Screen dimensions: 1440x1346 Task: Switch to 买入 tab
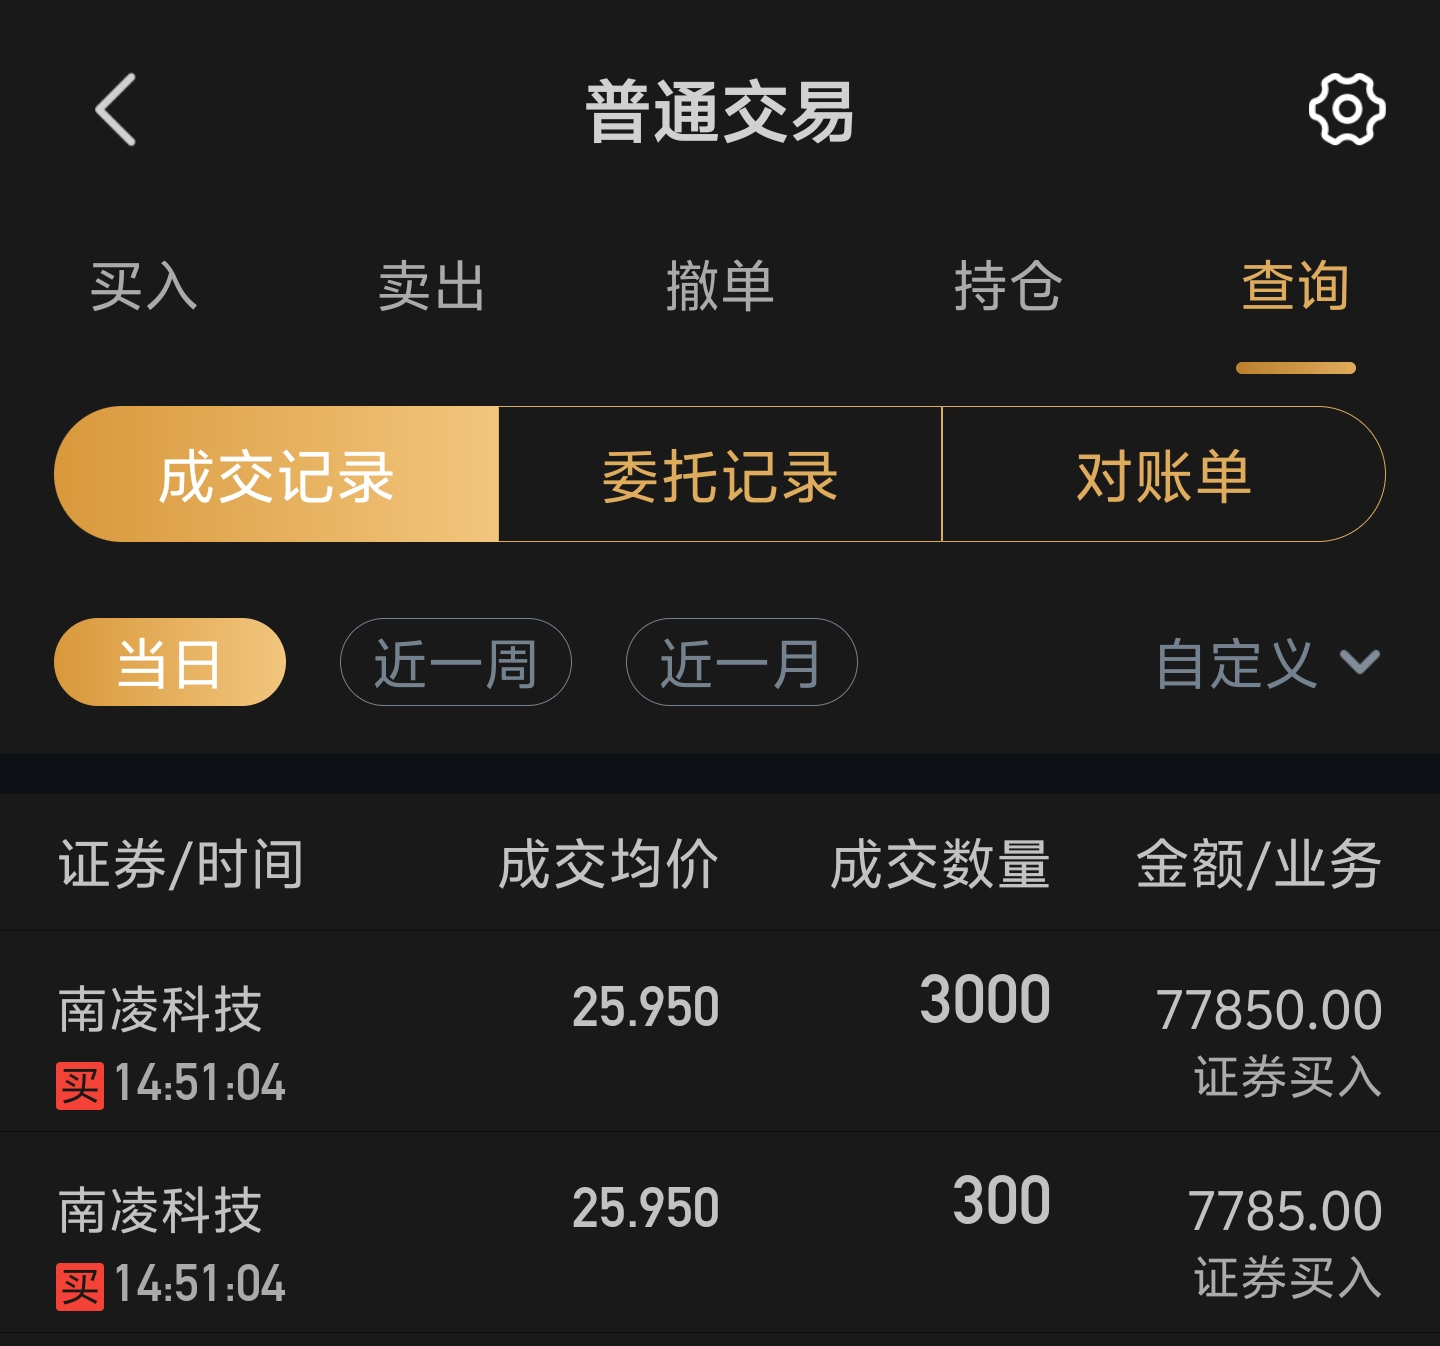click(x=144, y=287)
